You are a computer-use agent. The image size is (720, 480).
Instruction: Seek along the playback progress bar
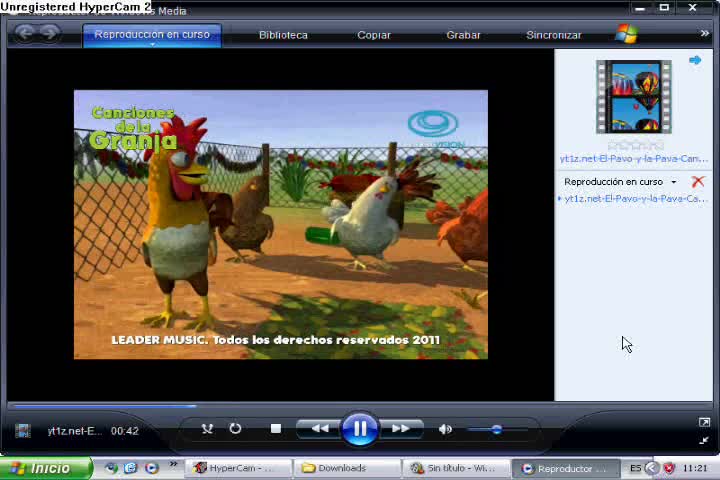pyautogui.click(x=360, y=406)
